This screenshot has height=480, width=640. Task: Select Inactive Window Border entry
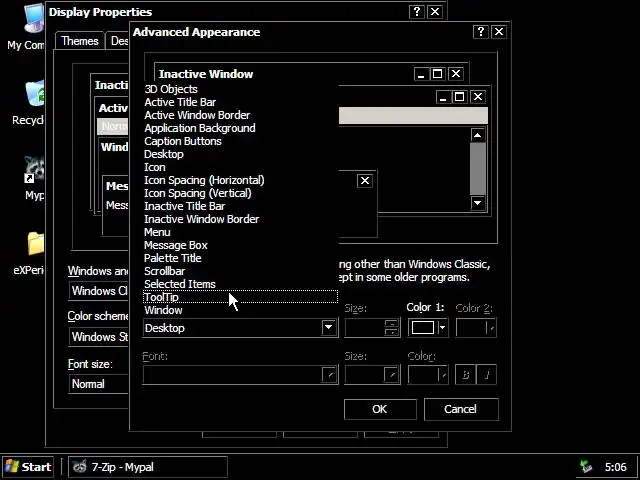(240, 219)
